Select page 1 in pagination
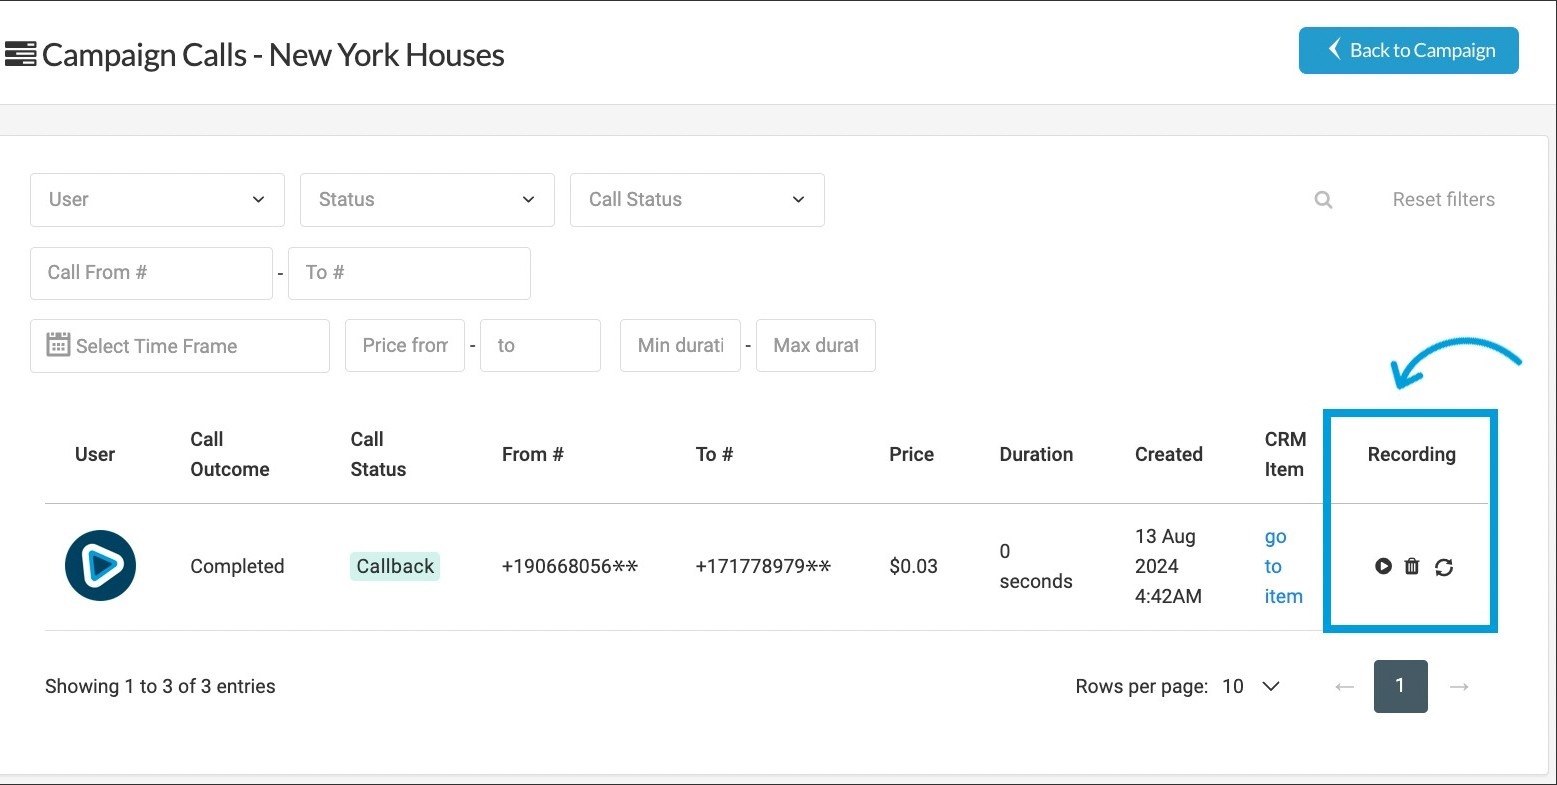This screenshot has height=785, width=1557. (1400, 686)
